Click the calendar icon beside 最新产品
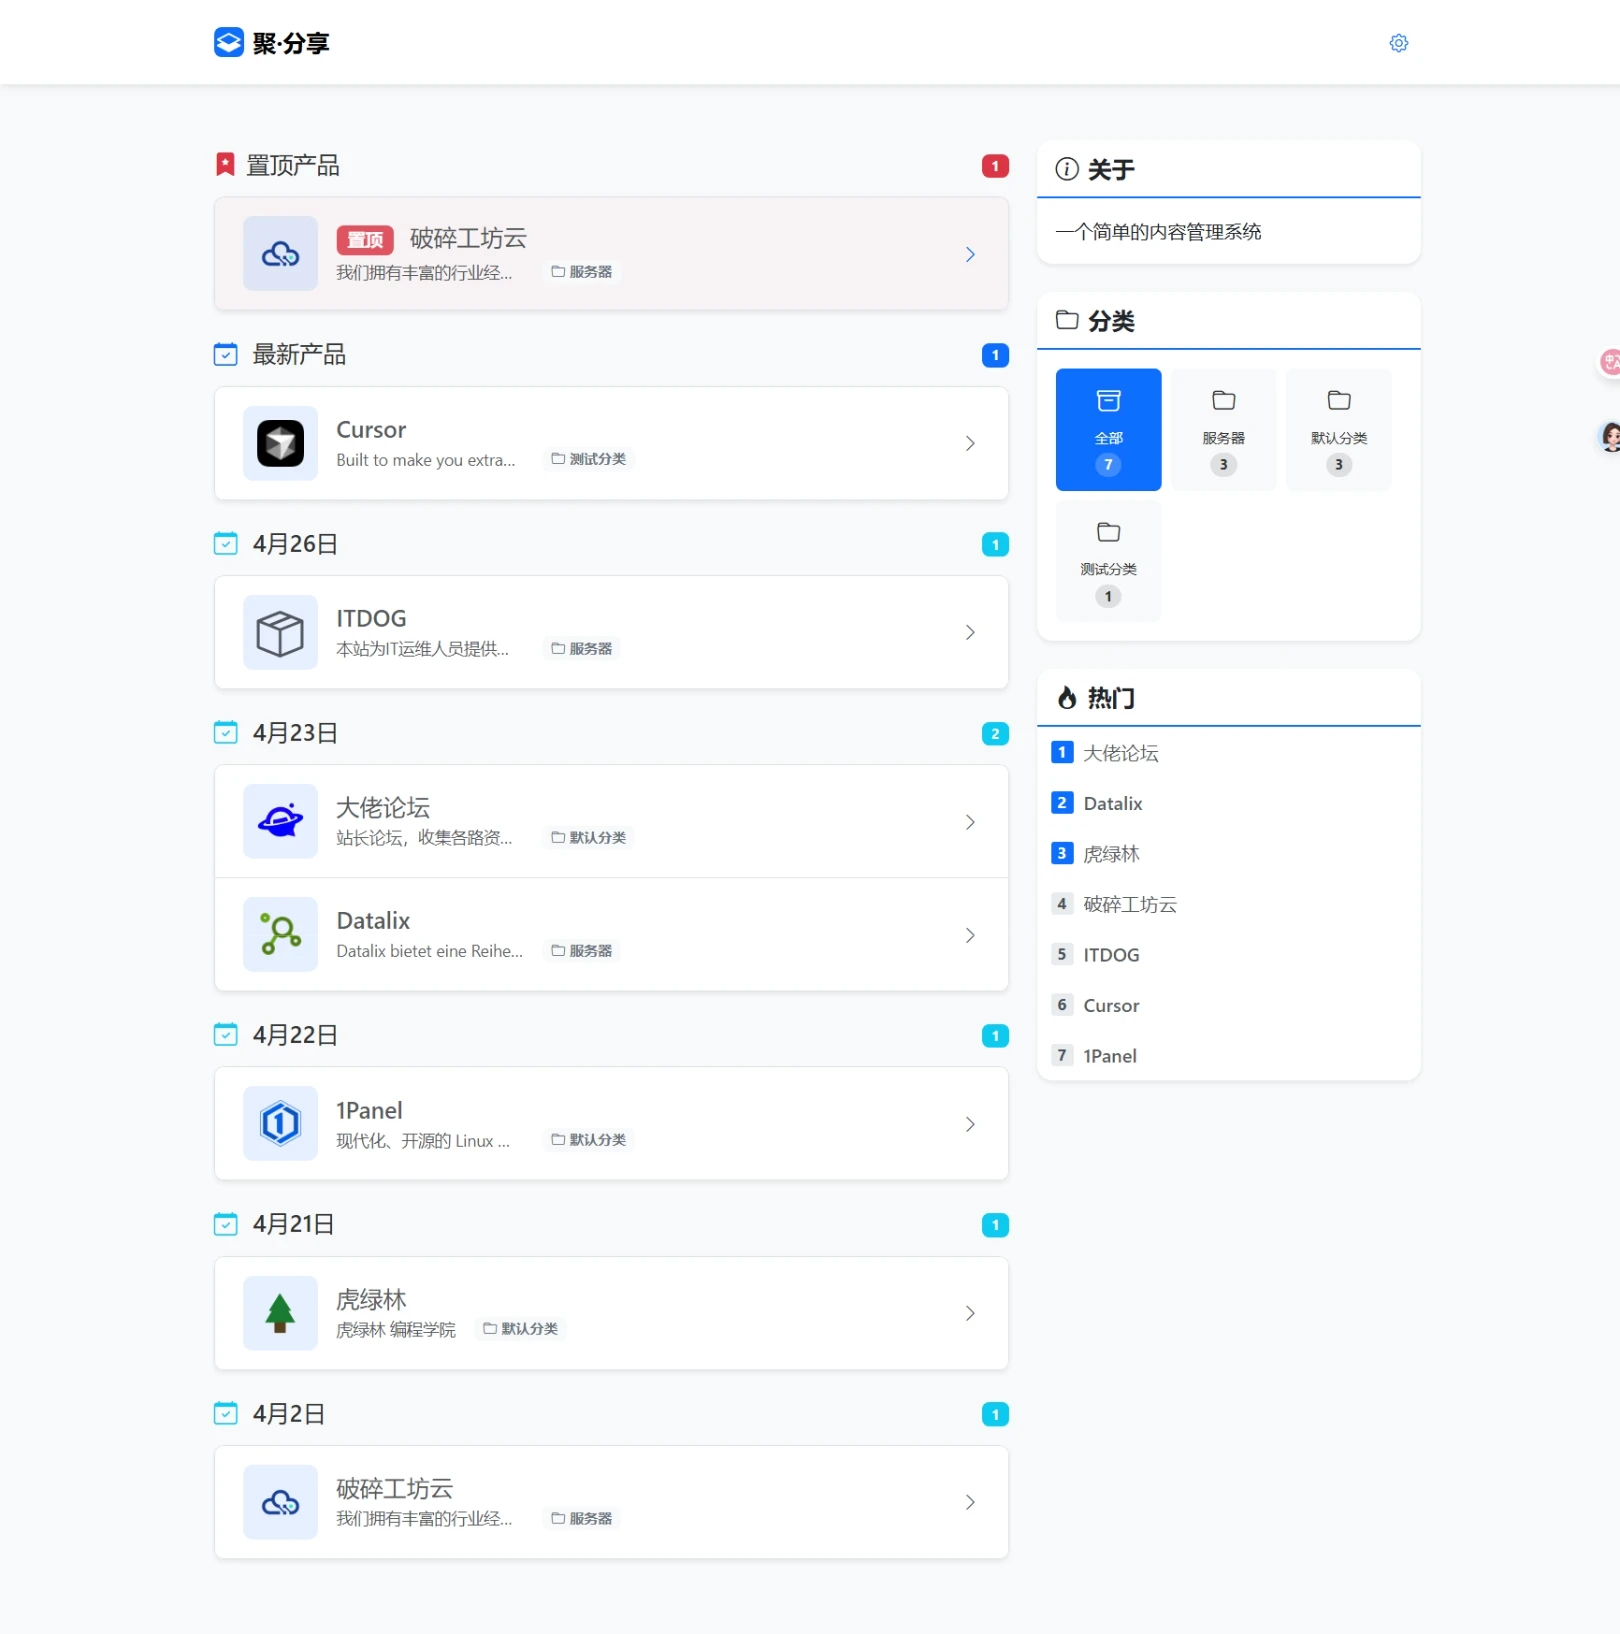1620x1634 pixels. (226, 354)
